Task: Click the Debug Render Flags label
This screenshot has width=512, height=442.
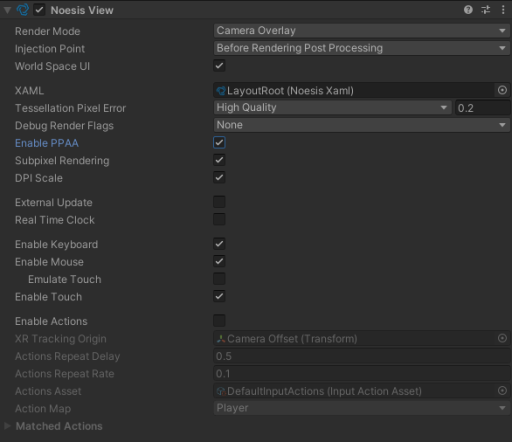Action: coord(64,126)
